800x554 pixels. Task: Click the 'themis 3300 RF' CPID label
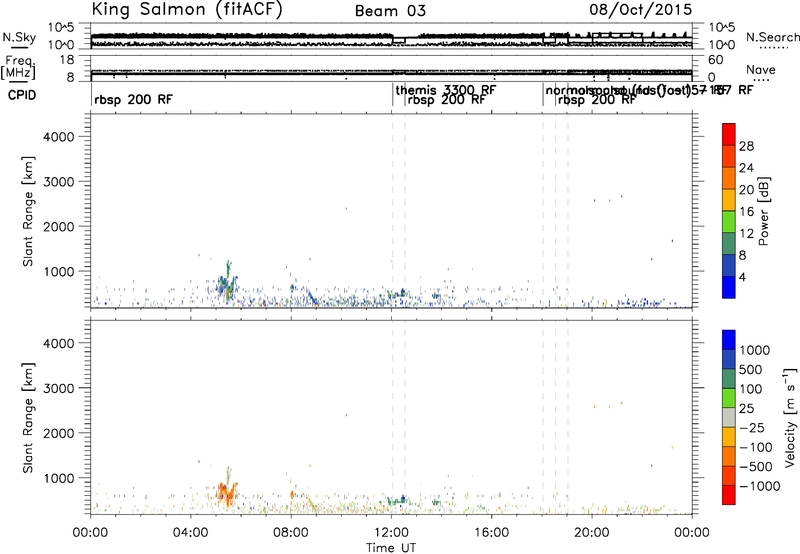point(446,90)
